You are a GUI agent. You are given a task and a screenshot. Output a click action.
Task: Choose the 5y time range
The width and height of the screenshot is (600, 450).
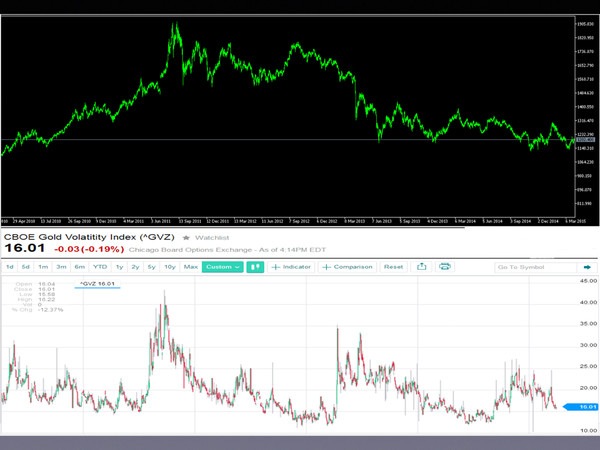(152, 267)
